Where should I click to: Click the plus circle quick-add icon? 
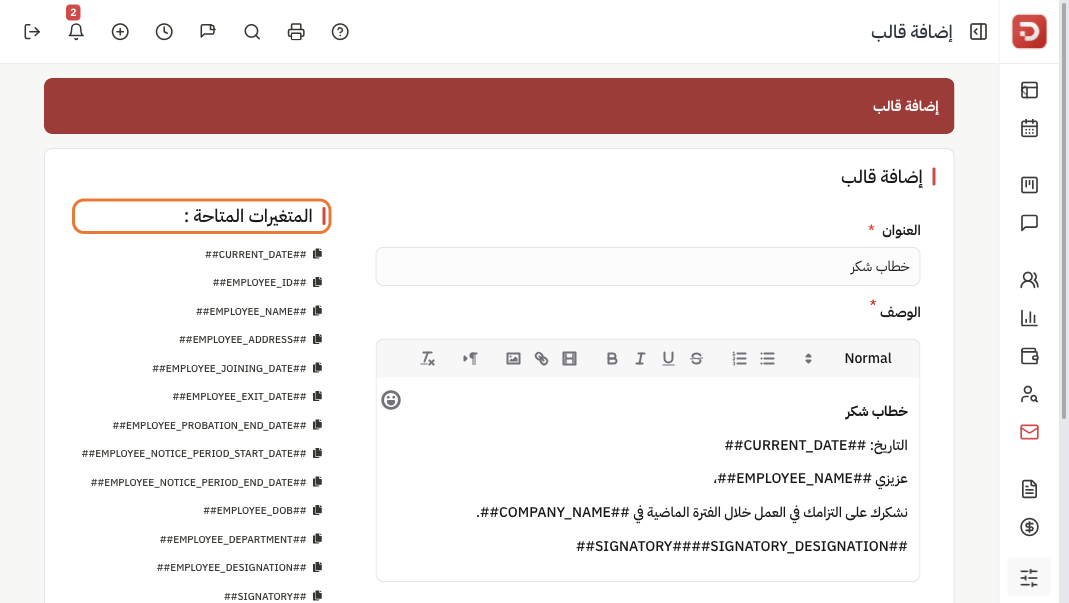click(120, 32)
